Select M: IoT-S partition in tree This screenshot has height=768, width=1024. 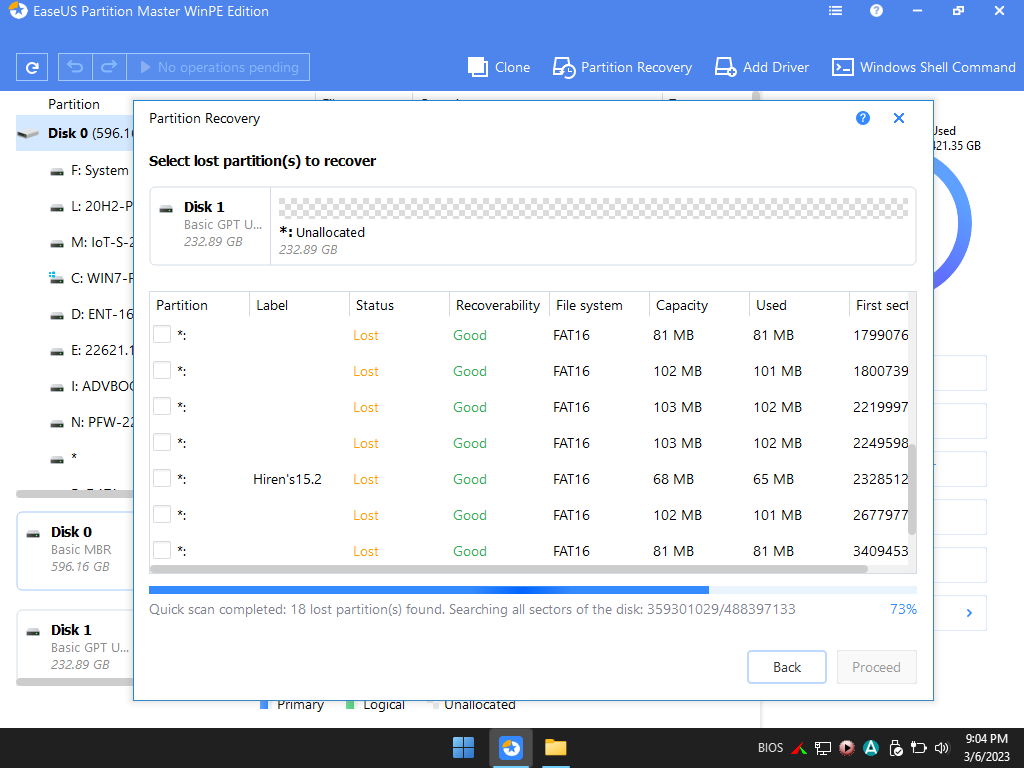[91, 242]
